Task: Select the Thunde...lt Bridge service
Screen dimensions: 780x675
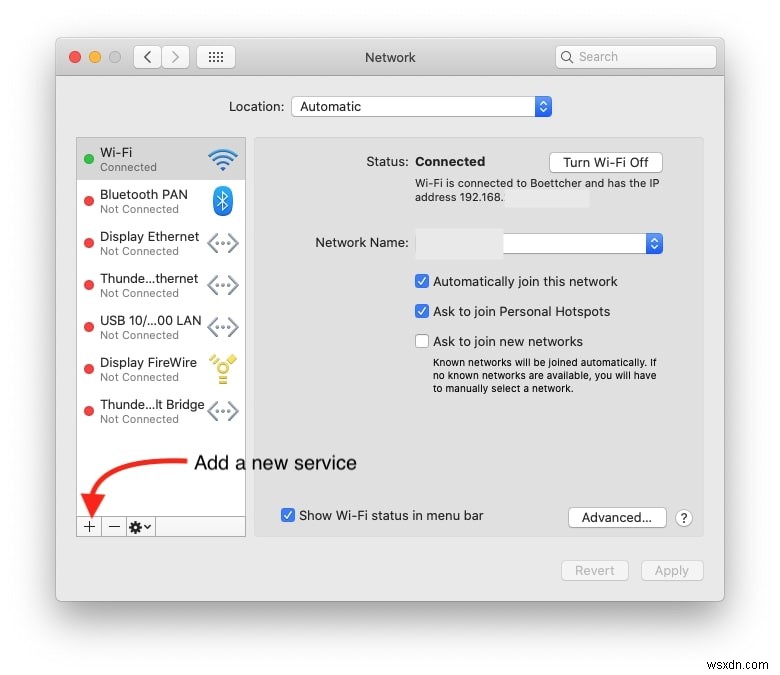Action: tap(161, 411)
